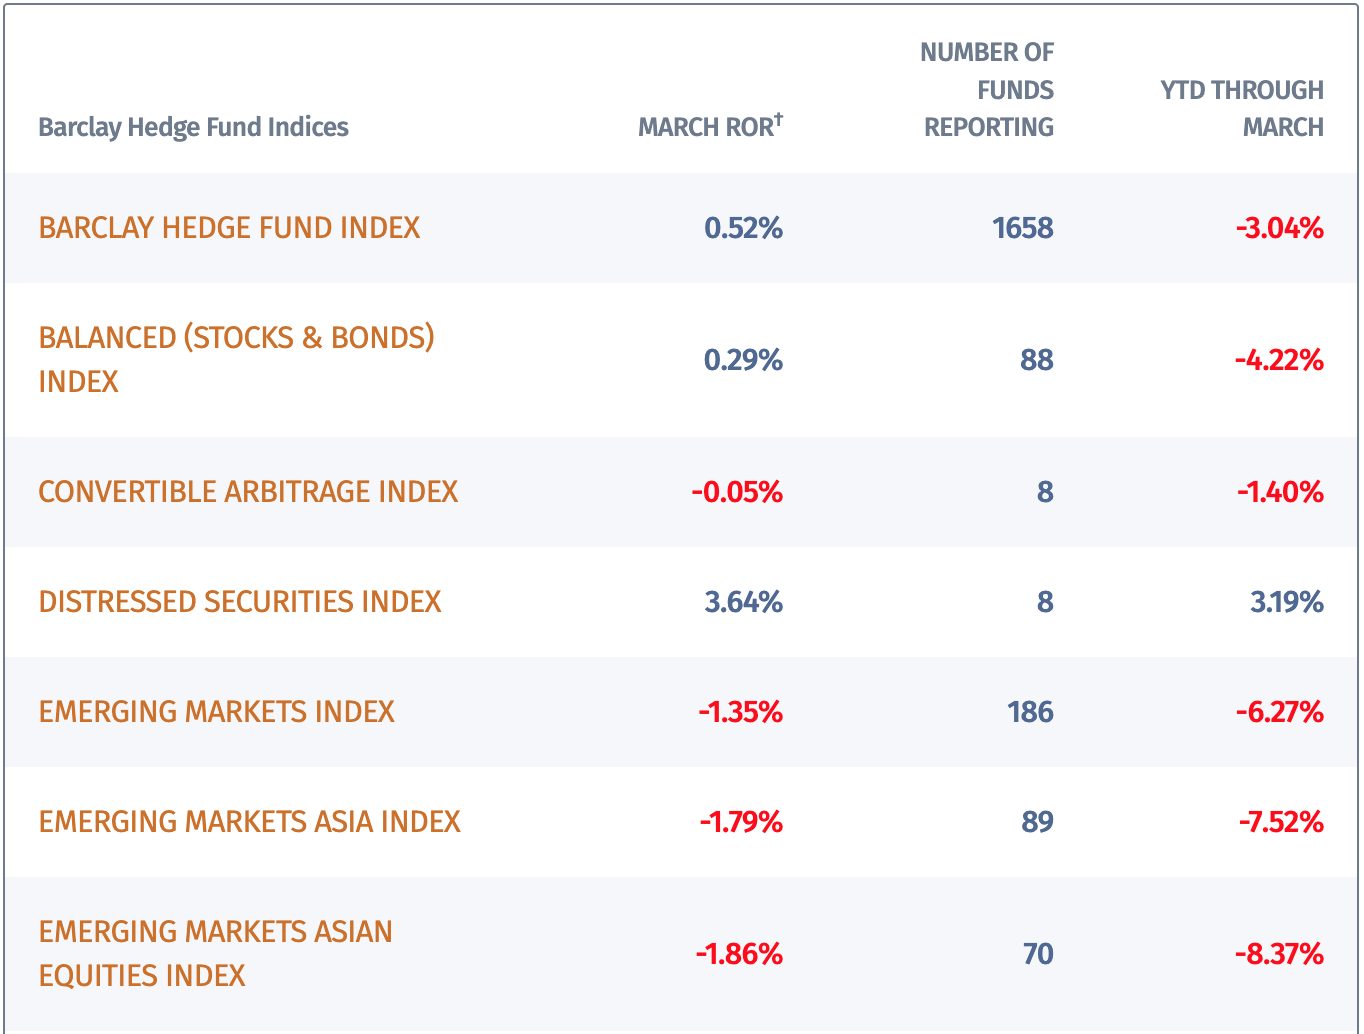The height and width of the screenshot is (1034, 1364).
Task: Click the Number of Funds Reporting header
Action: pyautogui.click(x=988, y=90)
